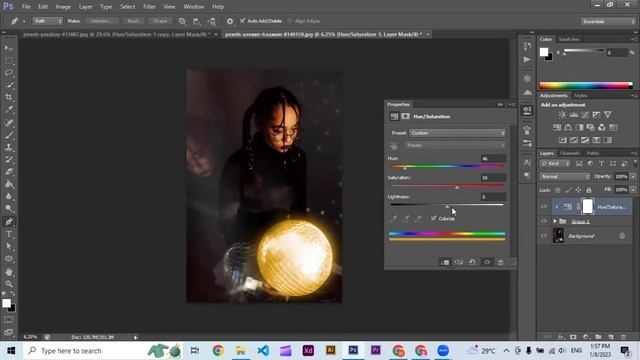Open the File menu
This screenshot has height=360, width=640.
pyautogui.click(x=26, y=7)
